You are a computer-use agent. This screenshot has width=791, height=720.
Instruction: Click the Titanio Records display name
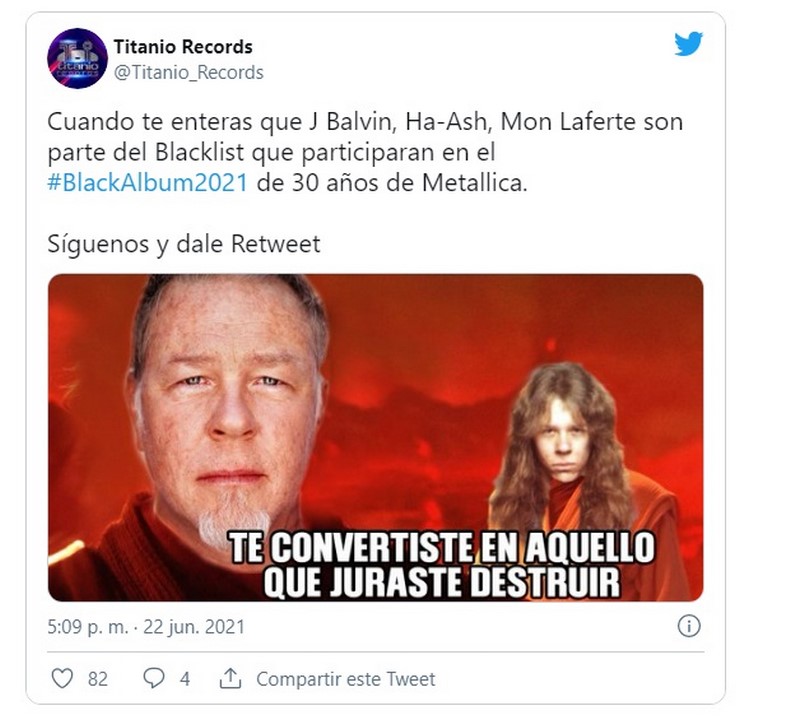coord(183,47)
